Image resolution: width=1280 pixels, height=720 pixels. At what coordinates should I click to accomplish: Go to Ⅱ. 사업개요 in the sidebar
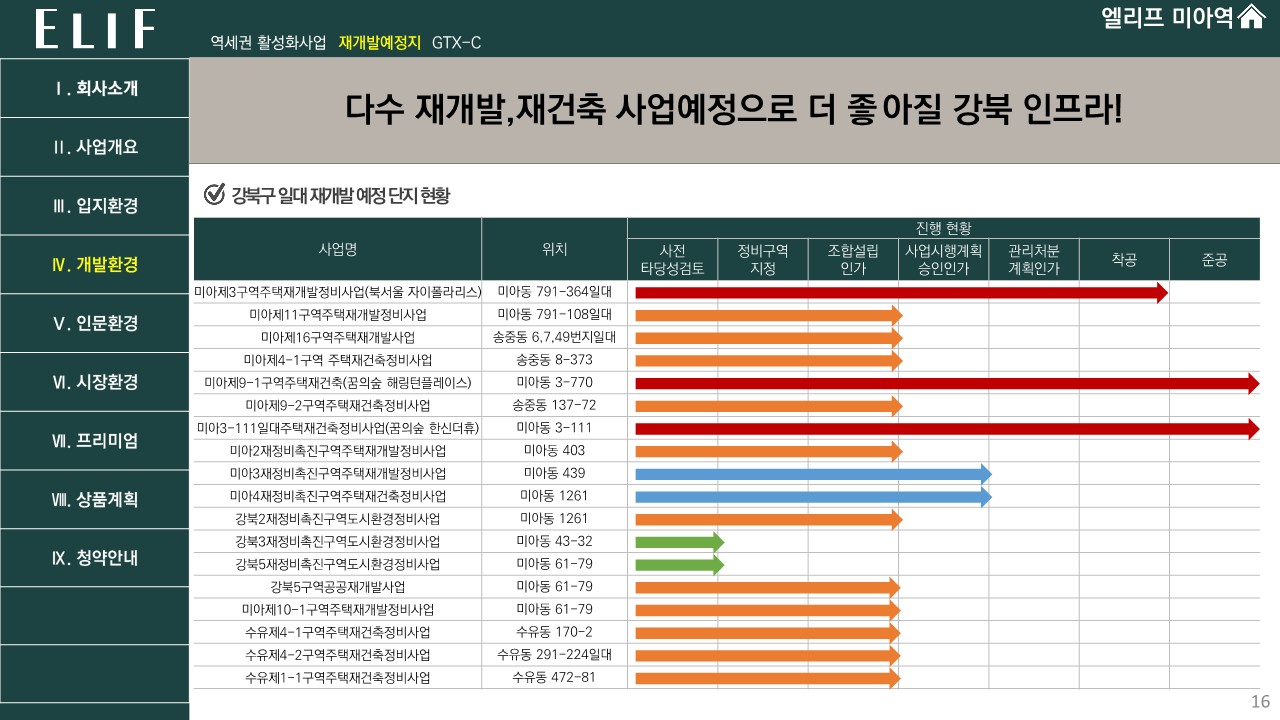(95, 147)
